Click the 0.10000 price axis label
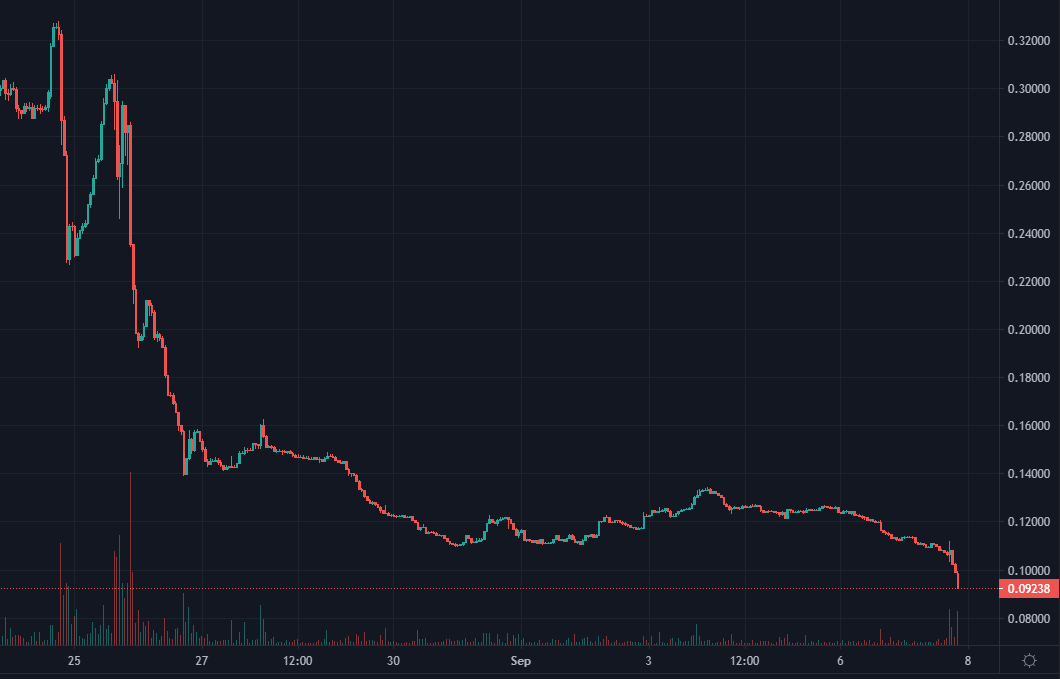This screenshot has height=679, width=1060. tap(1029, 570)
